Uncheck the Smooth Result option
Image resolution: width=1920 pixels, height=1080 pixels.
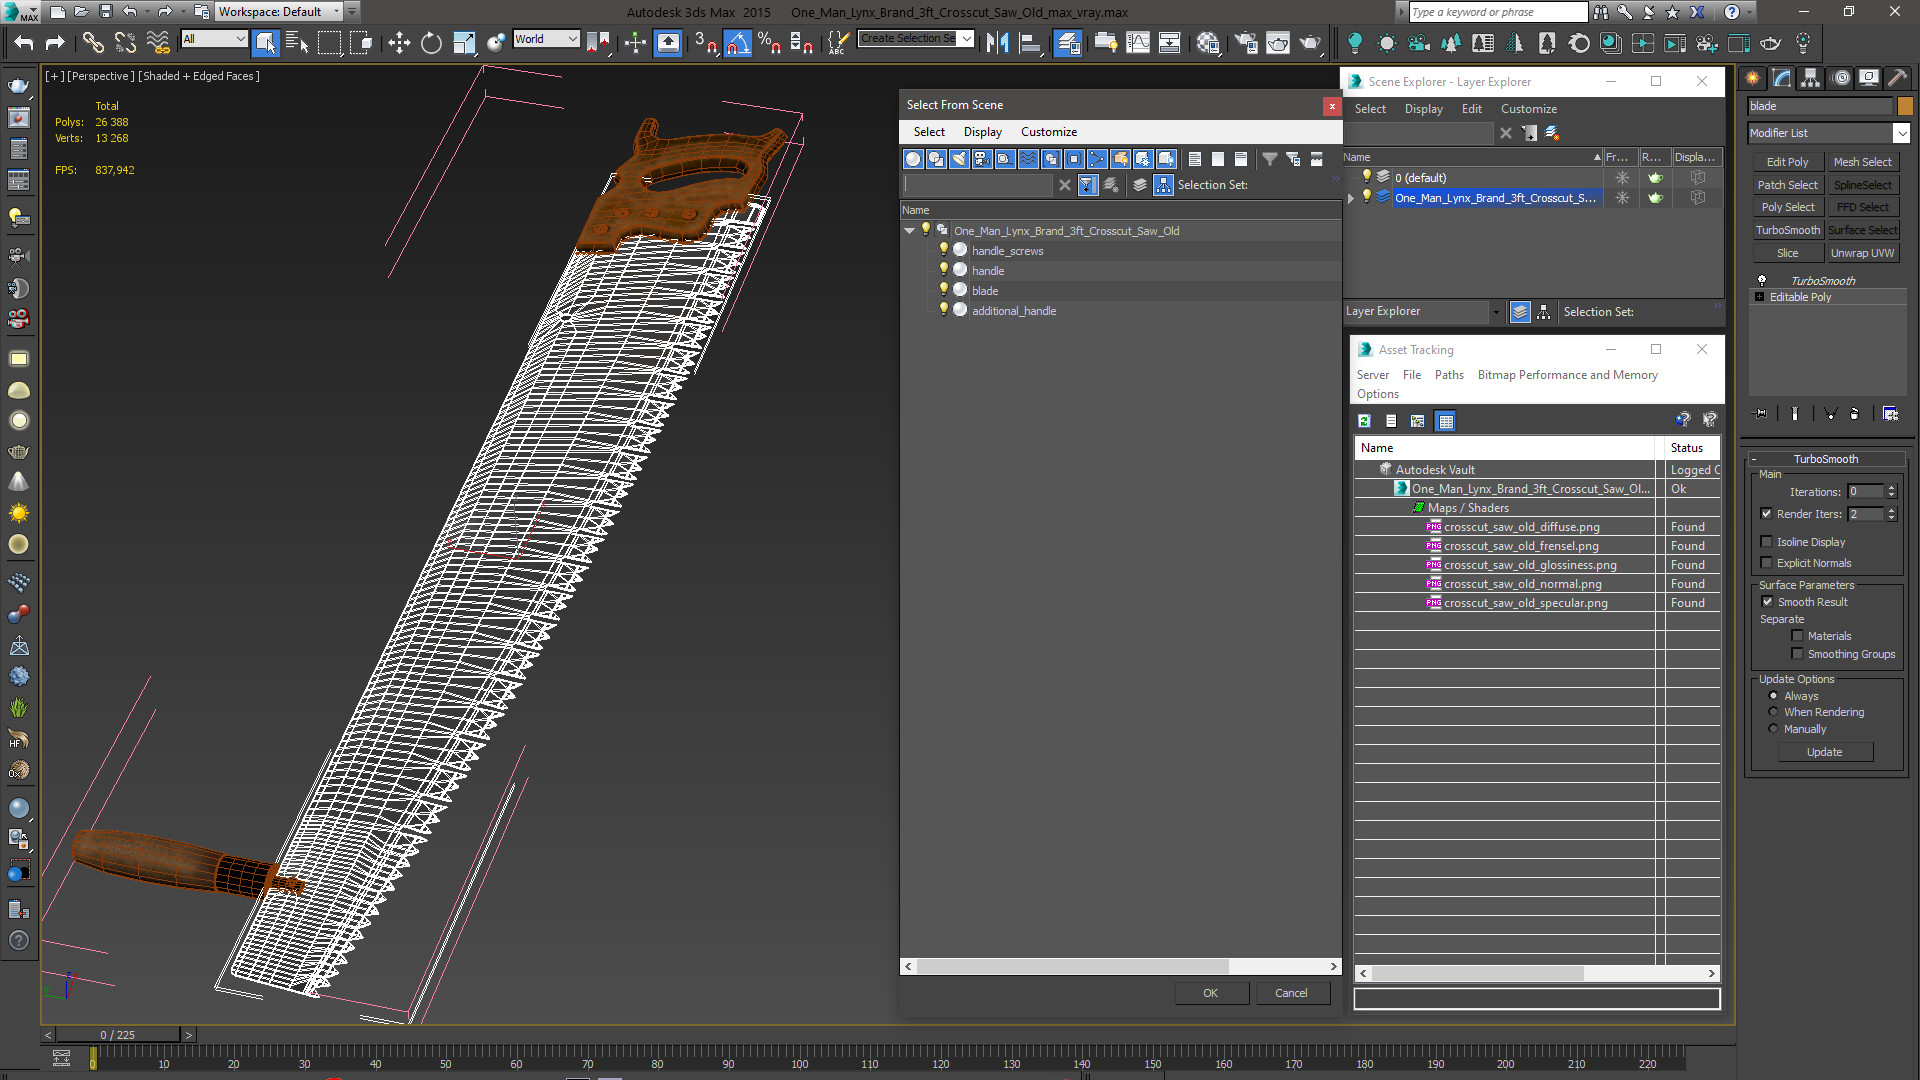pyautogui.click(x=1767, y=602)
